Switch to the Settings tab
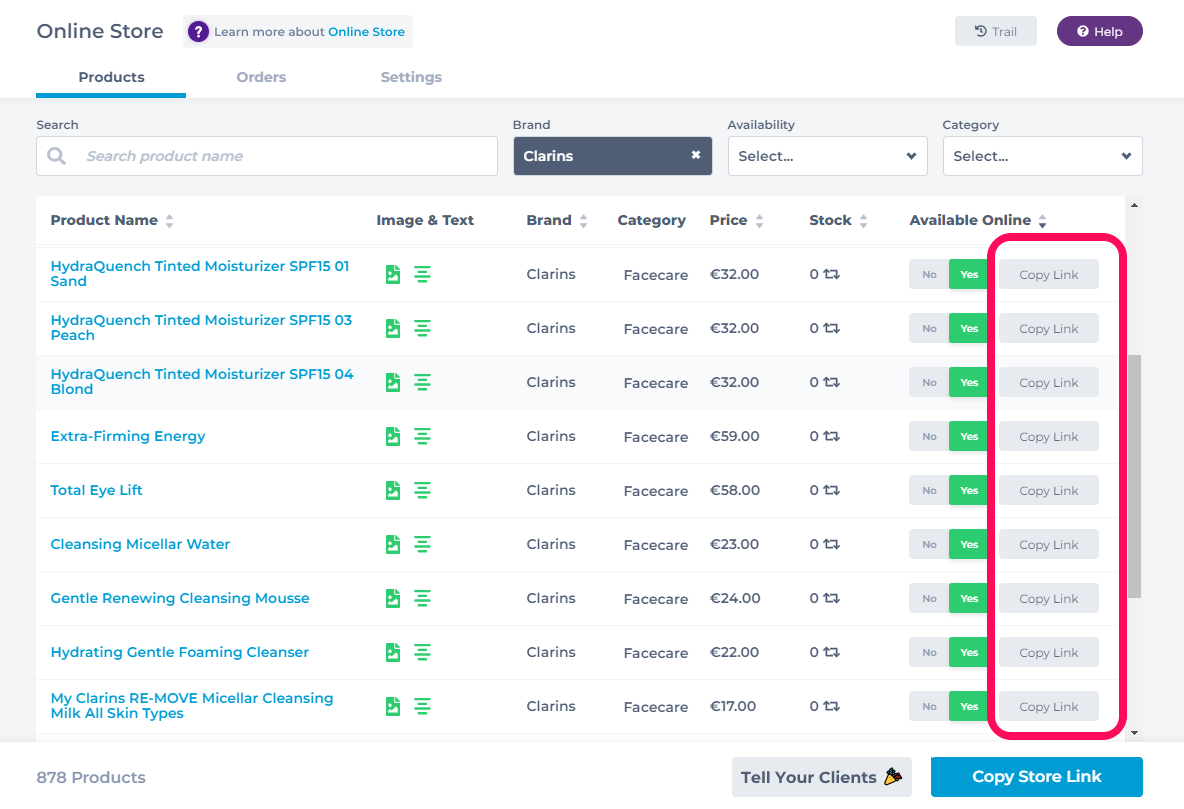Image resolution: width=1184 pixels, height=809 pixels. pyautogui.click(x=411, y=77)
